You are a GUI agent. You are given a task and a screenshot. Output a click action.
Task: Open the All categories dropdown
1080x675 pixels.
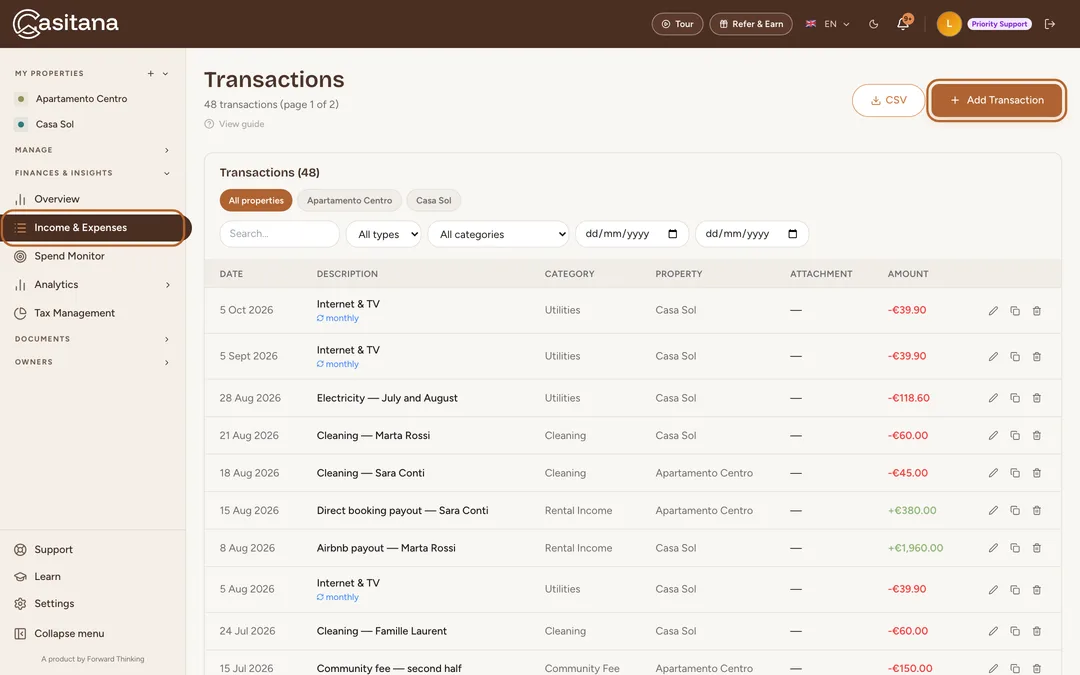tap(499, 234)
